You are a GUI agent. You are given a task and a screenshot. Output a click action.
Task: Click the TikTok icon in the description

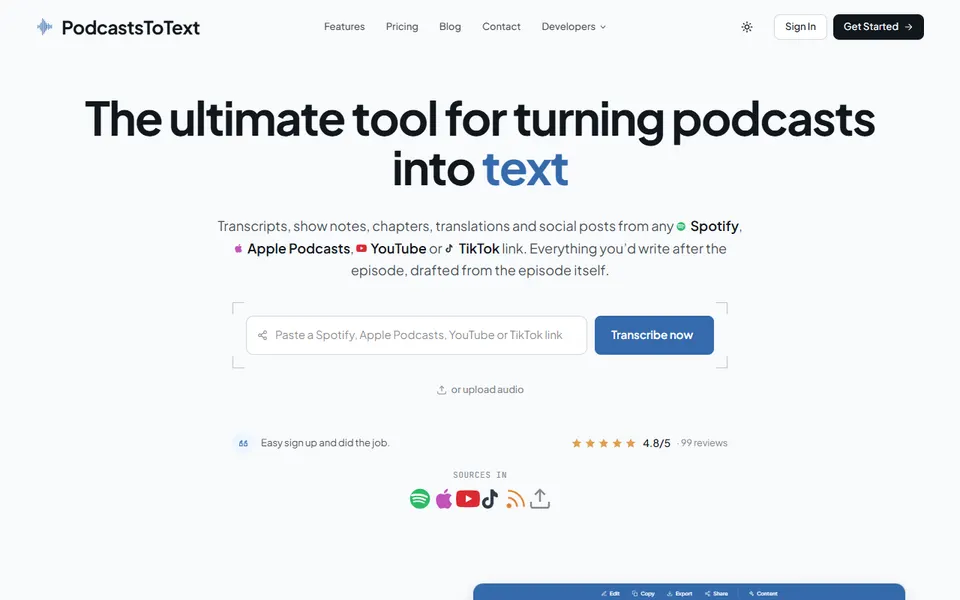449,249
